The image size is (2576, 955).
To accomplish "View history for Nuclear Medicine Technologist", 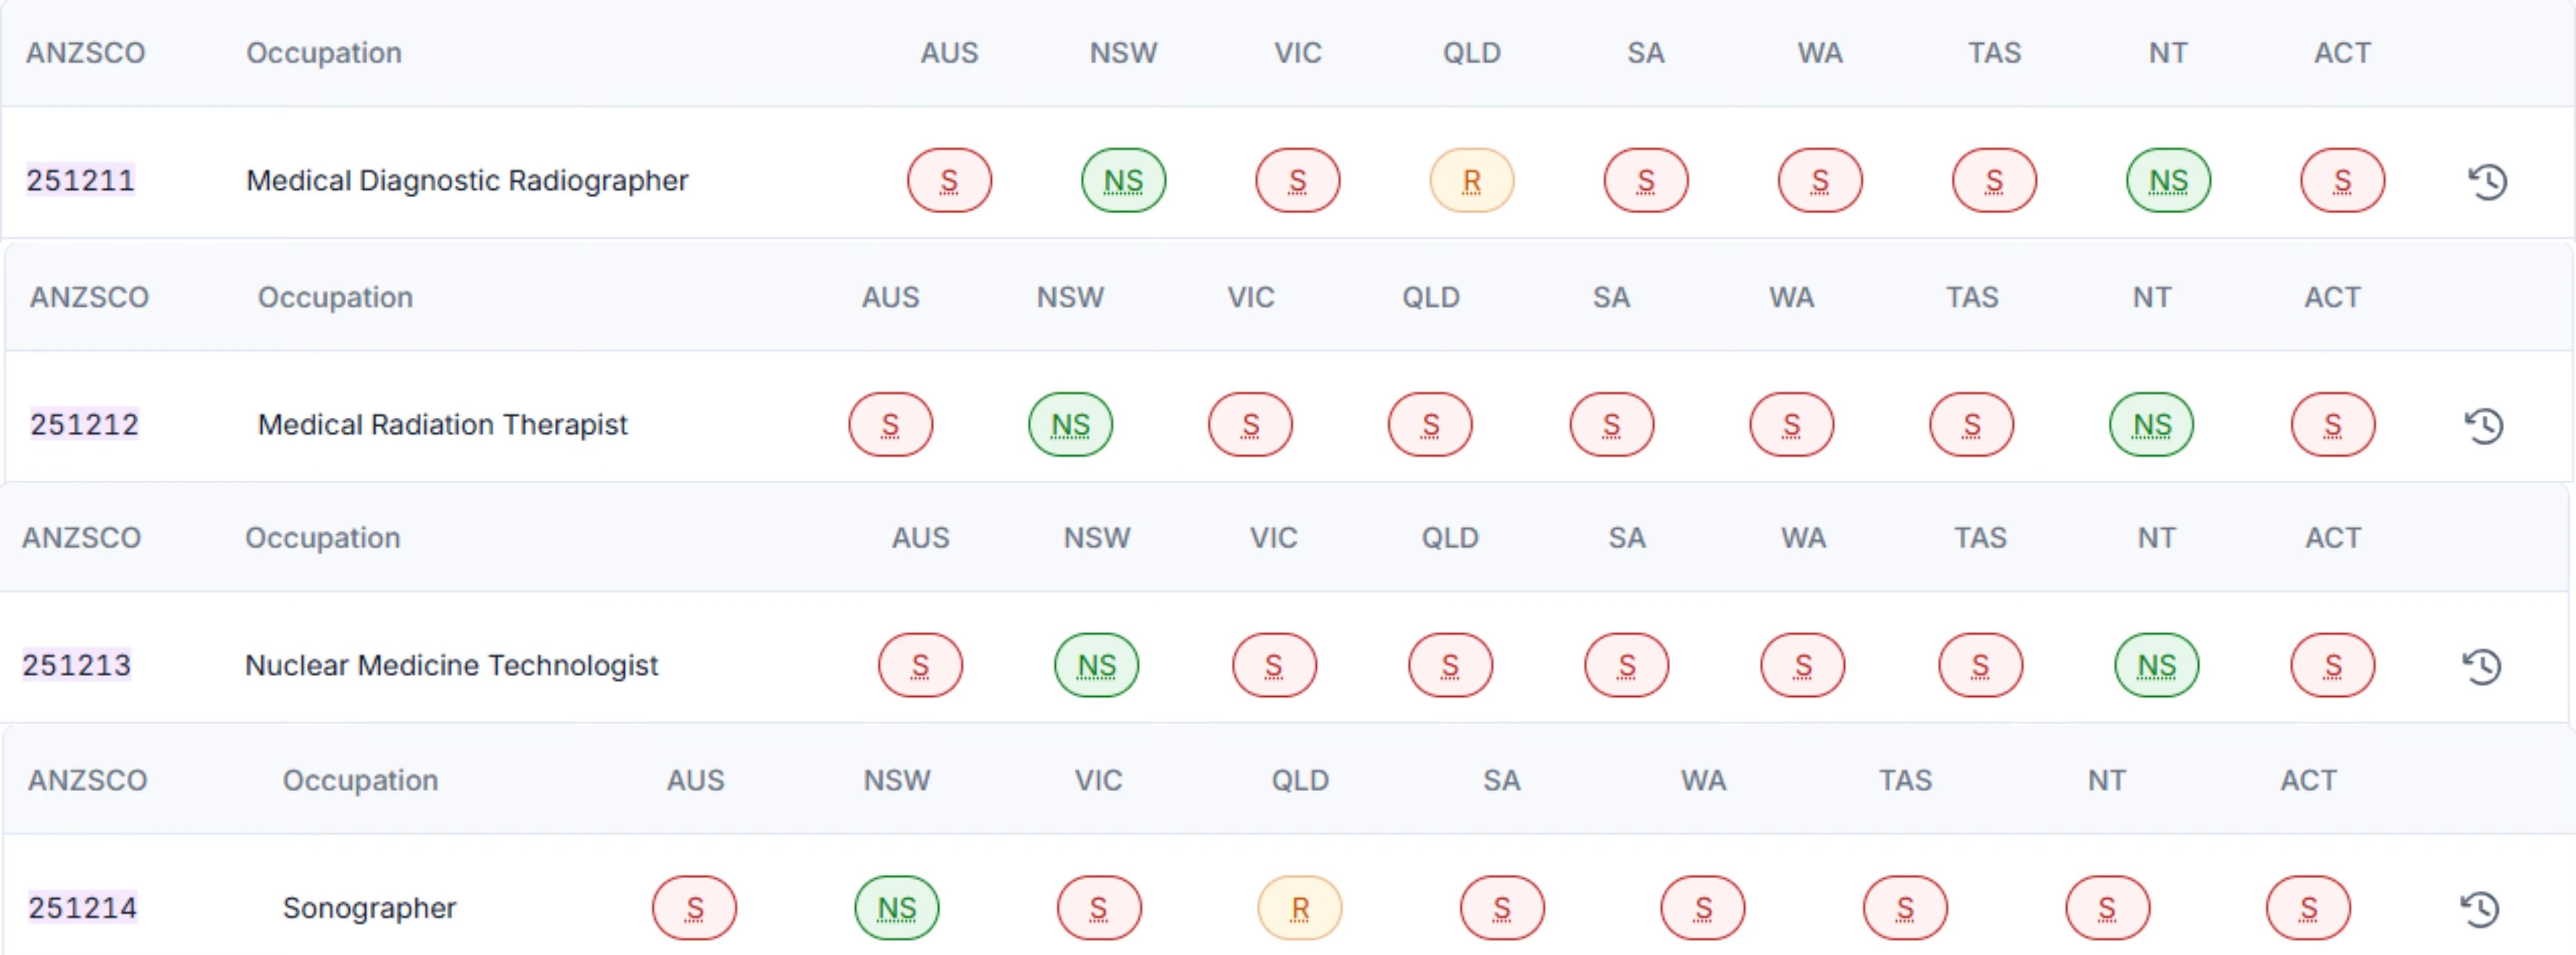I will click(2481, 666).
